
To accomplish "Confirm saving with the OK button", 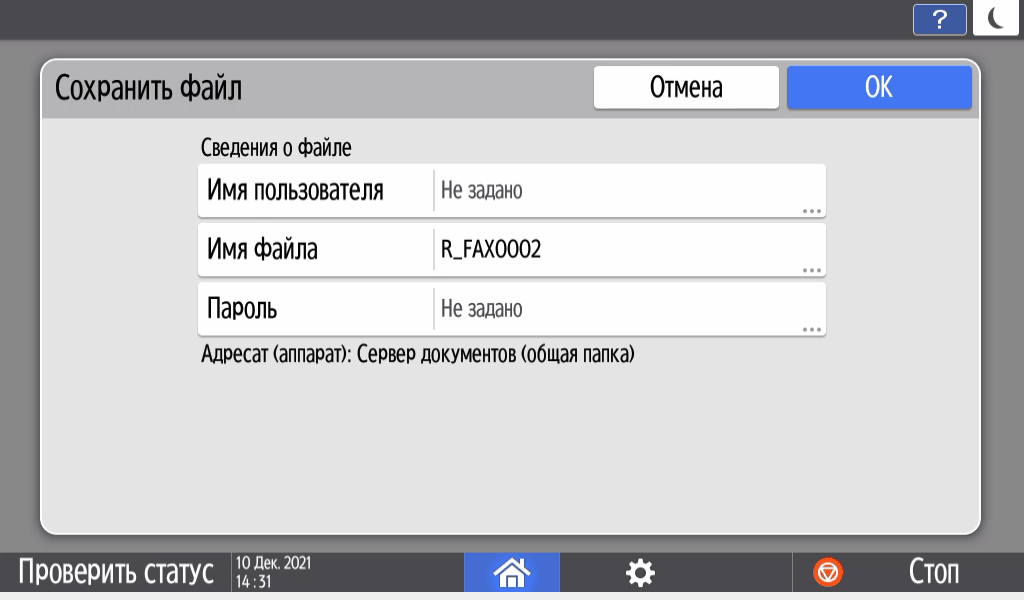I will coord(879,87).
